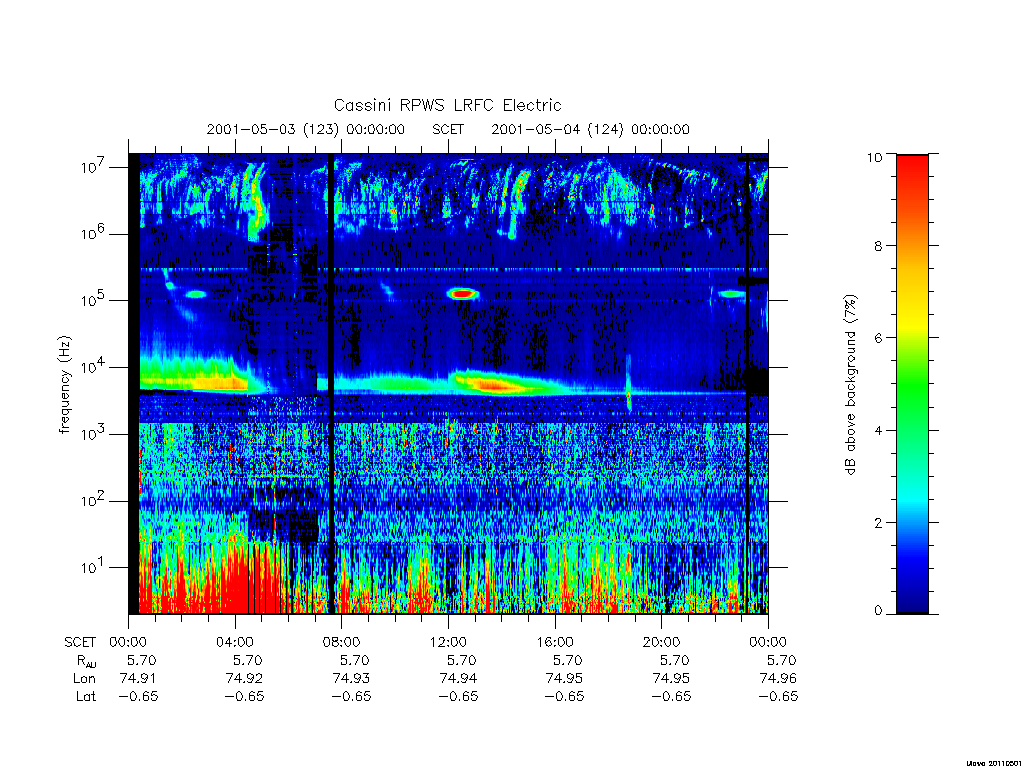Click the longitude value "74.92"
The width and height of the screenshot is (1024, 768).
244,679
